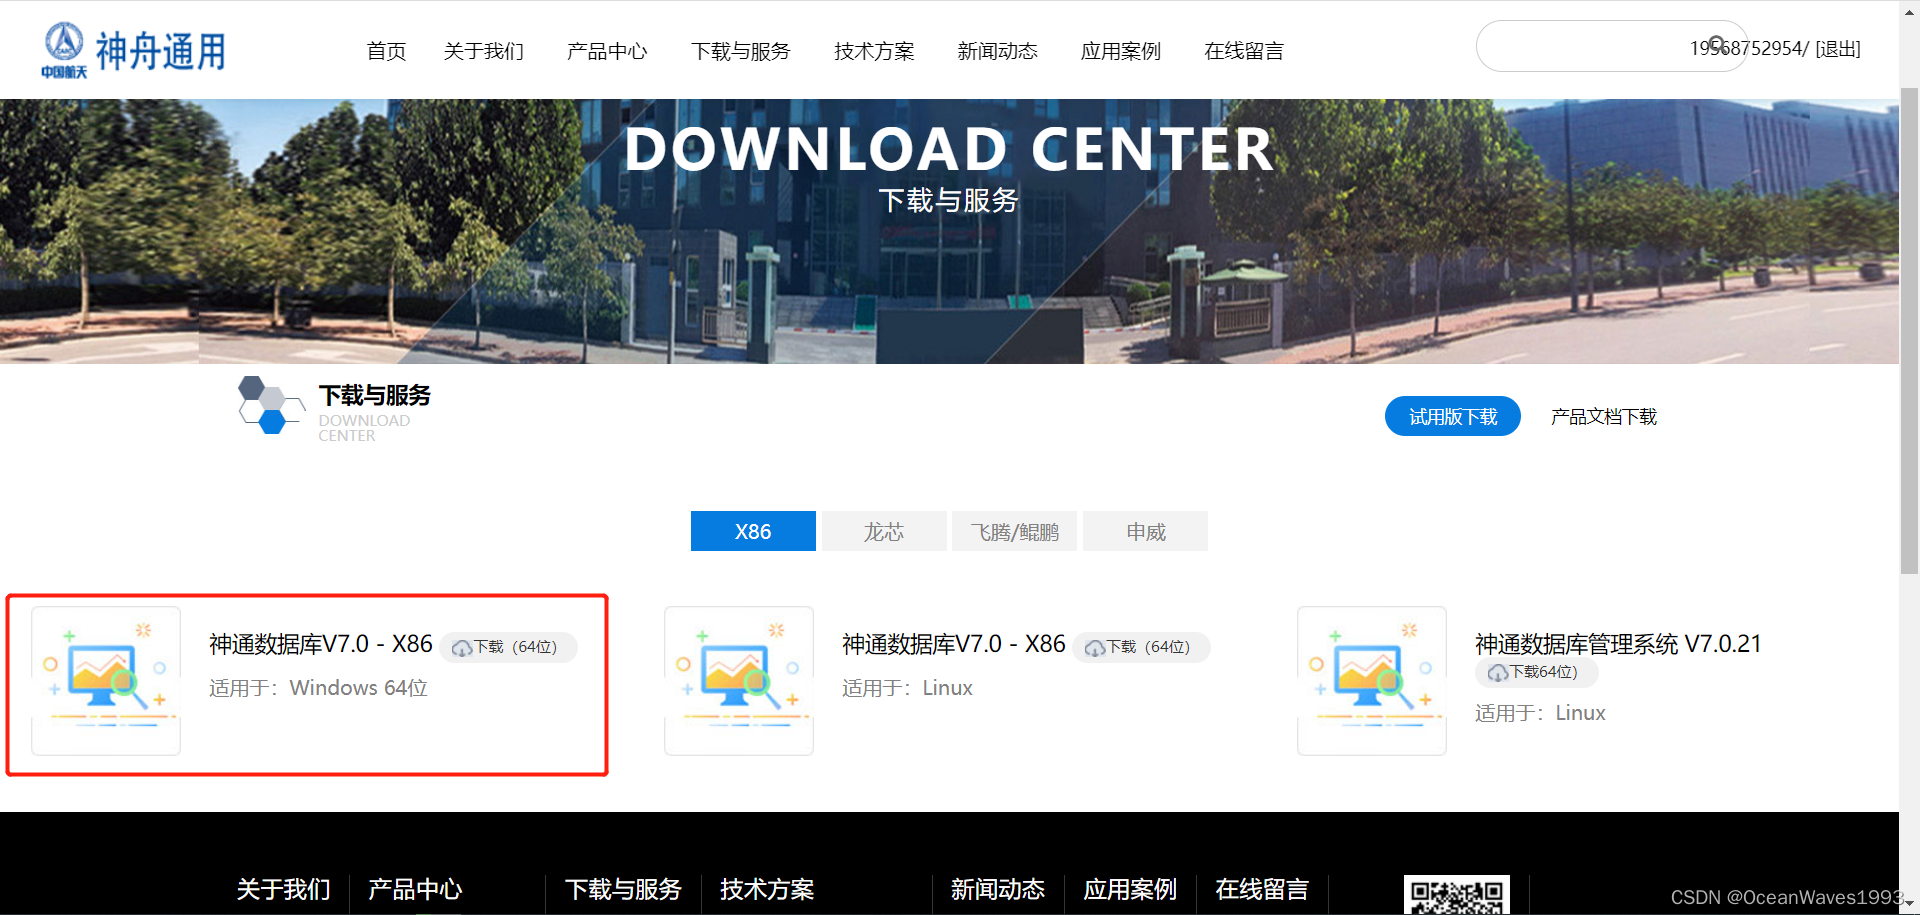The width and height of the screenshot is (1920, 915).
Task: Switch to the 龙芯 tab
Action: (x=884, y=531)
